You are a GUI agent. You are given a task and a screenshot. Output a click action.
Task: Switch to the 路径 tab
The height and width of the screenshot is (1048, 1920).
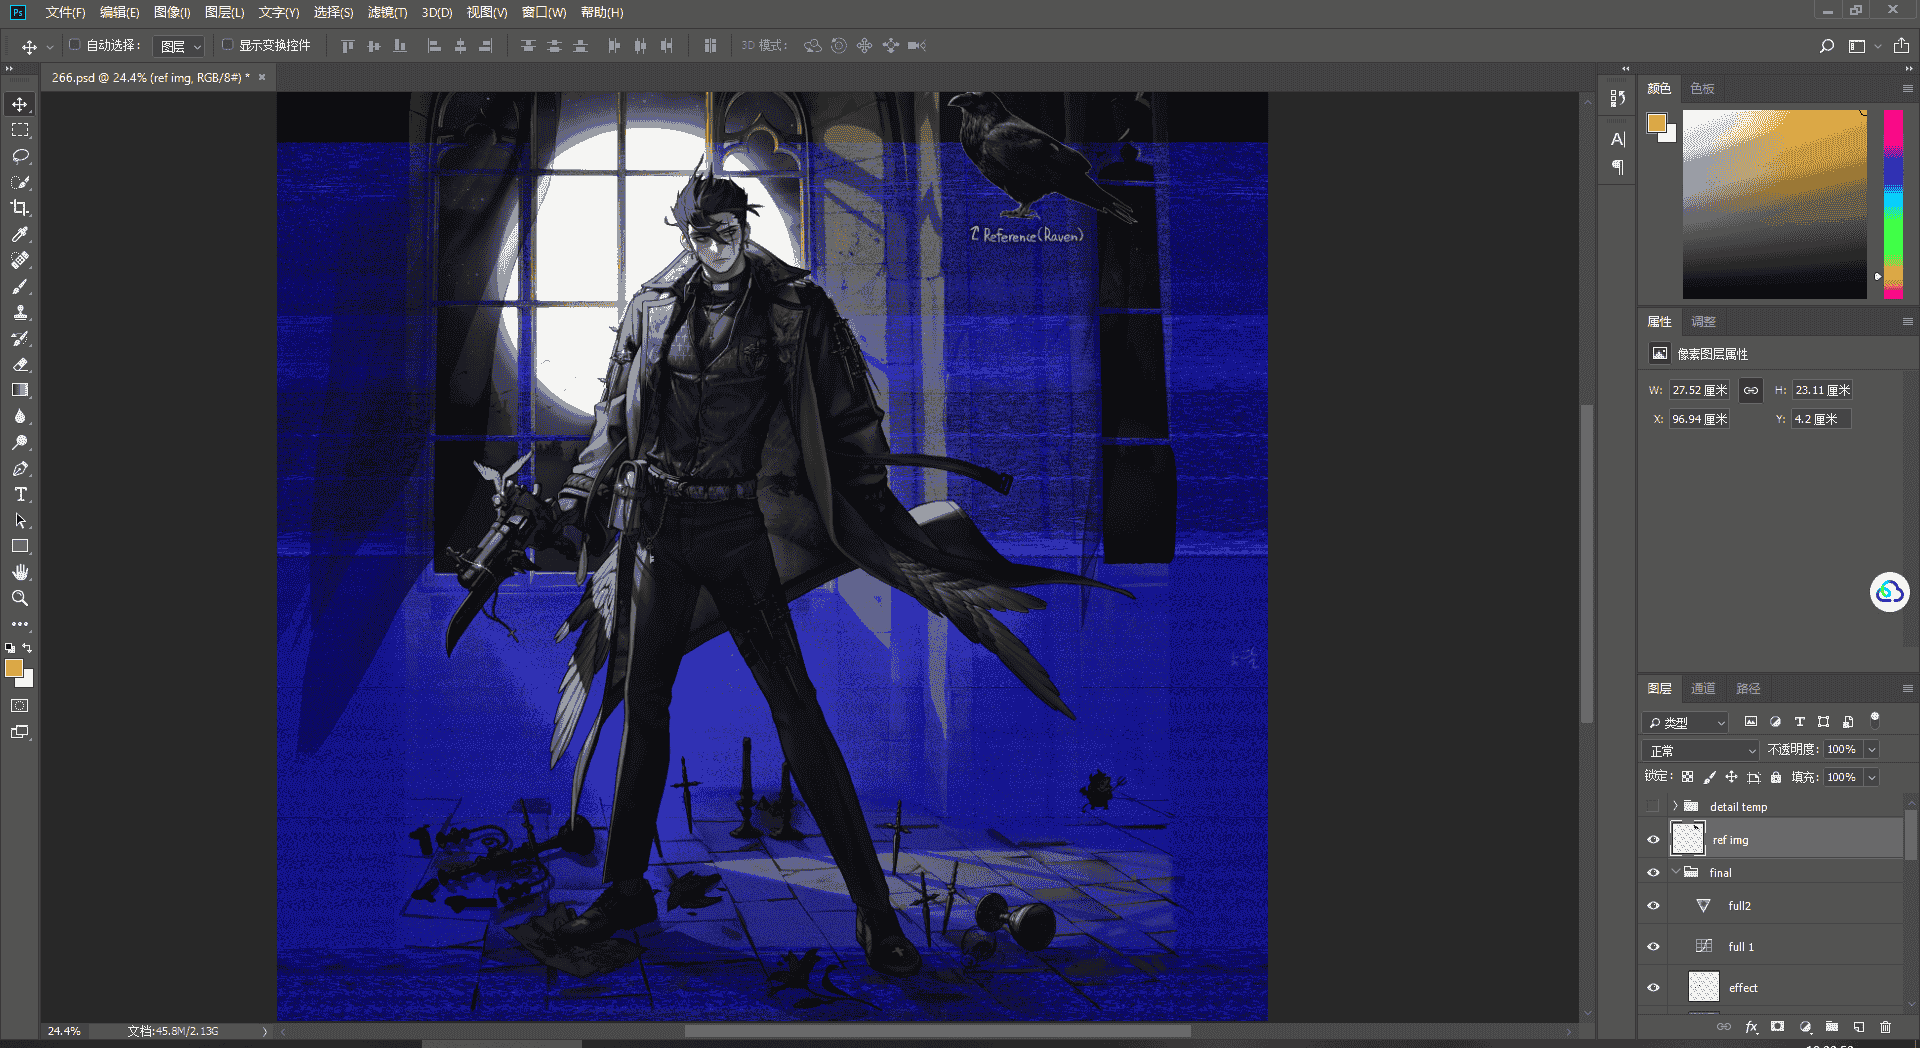[1748, 688]
